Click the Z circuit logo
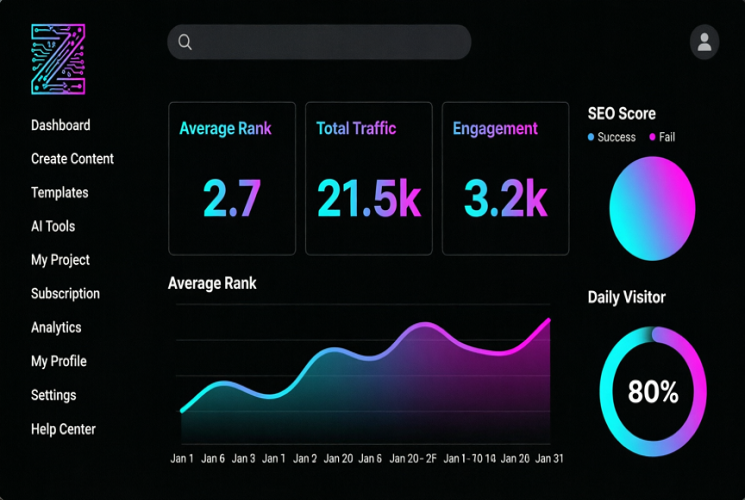Image resolution: width=745 pixels, height=500 pixels. [x=58, y=59]
